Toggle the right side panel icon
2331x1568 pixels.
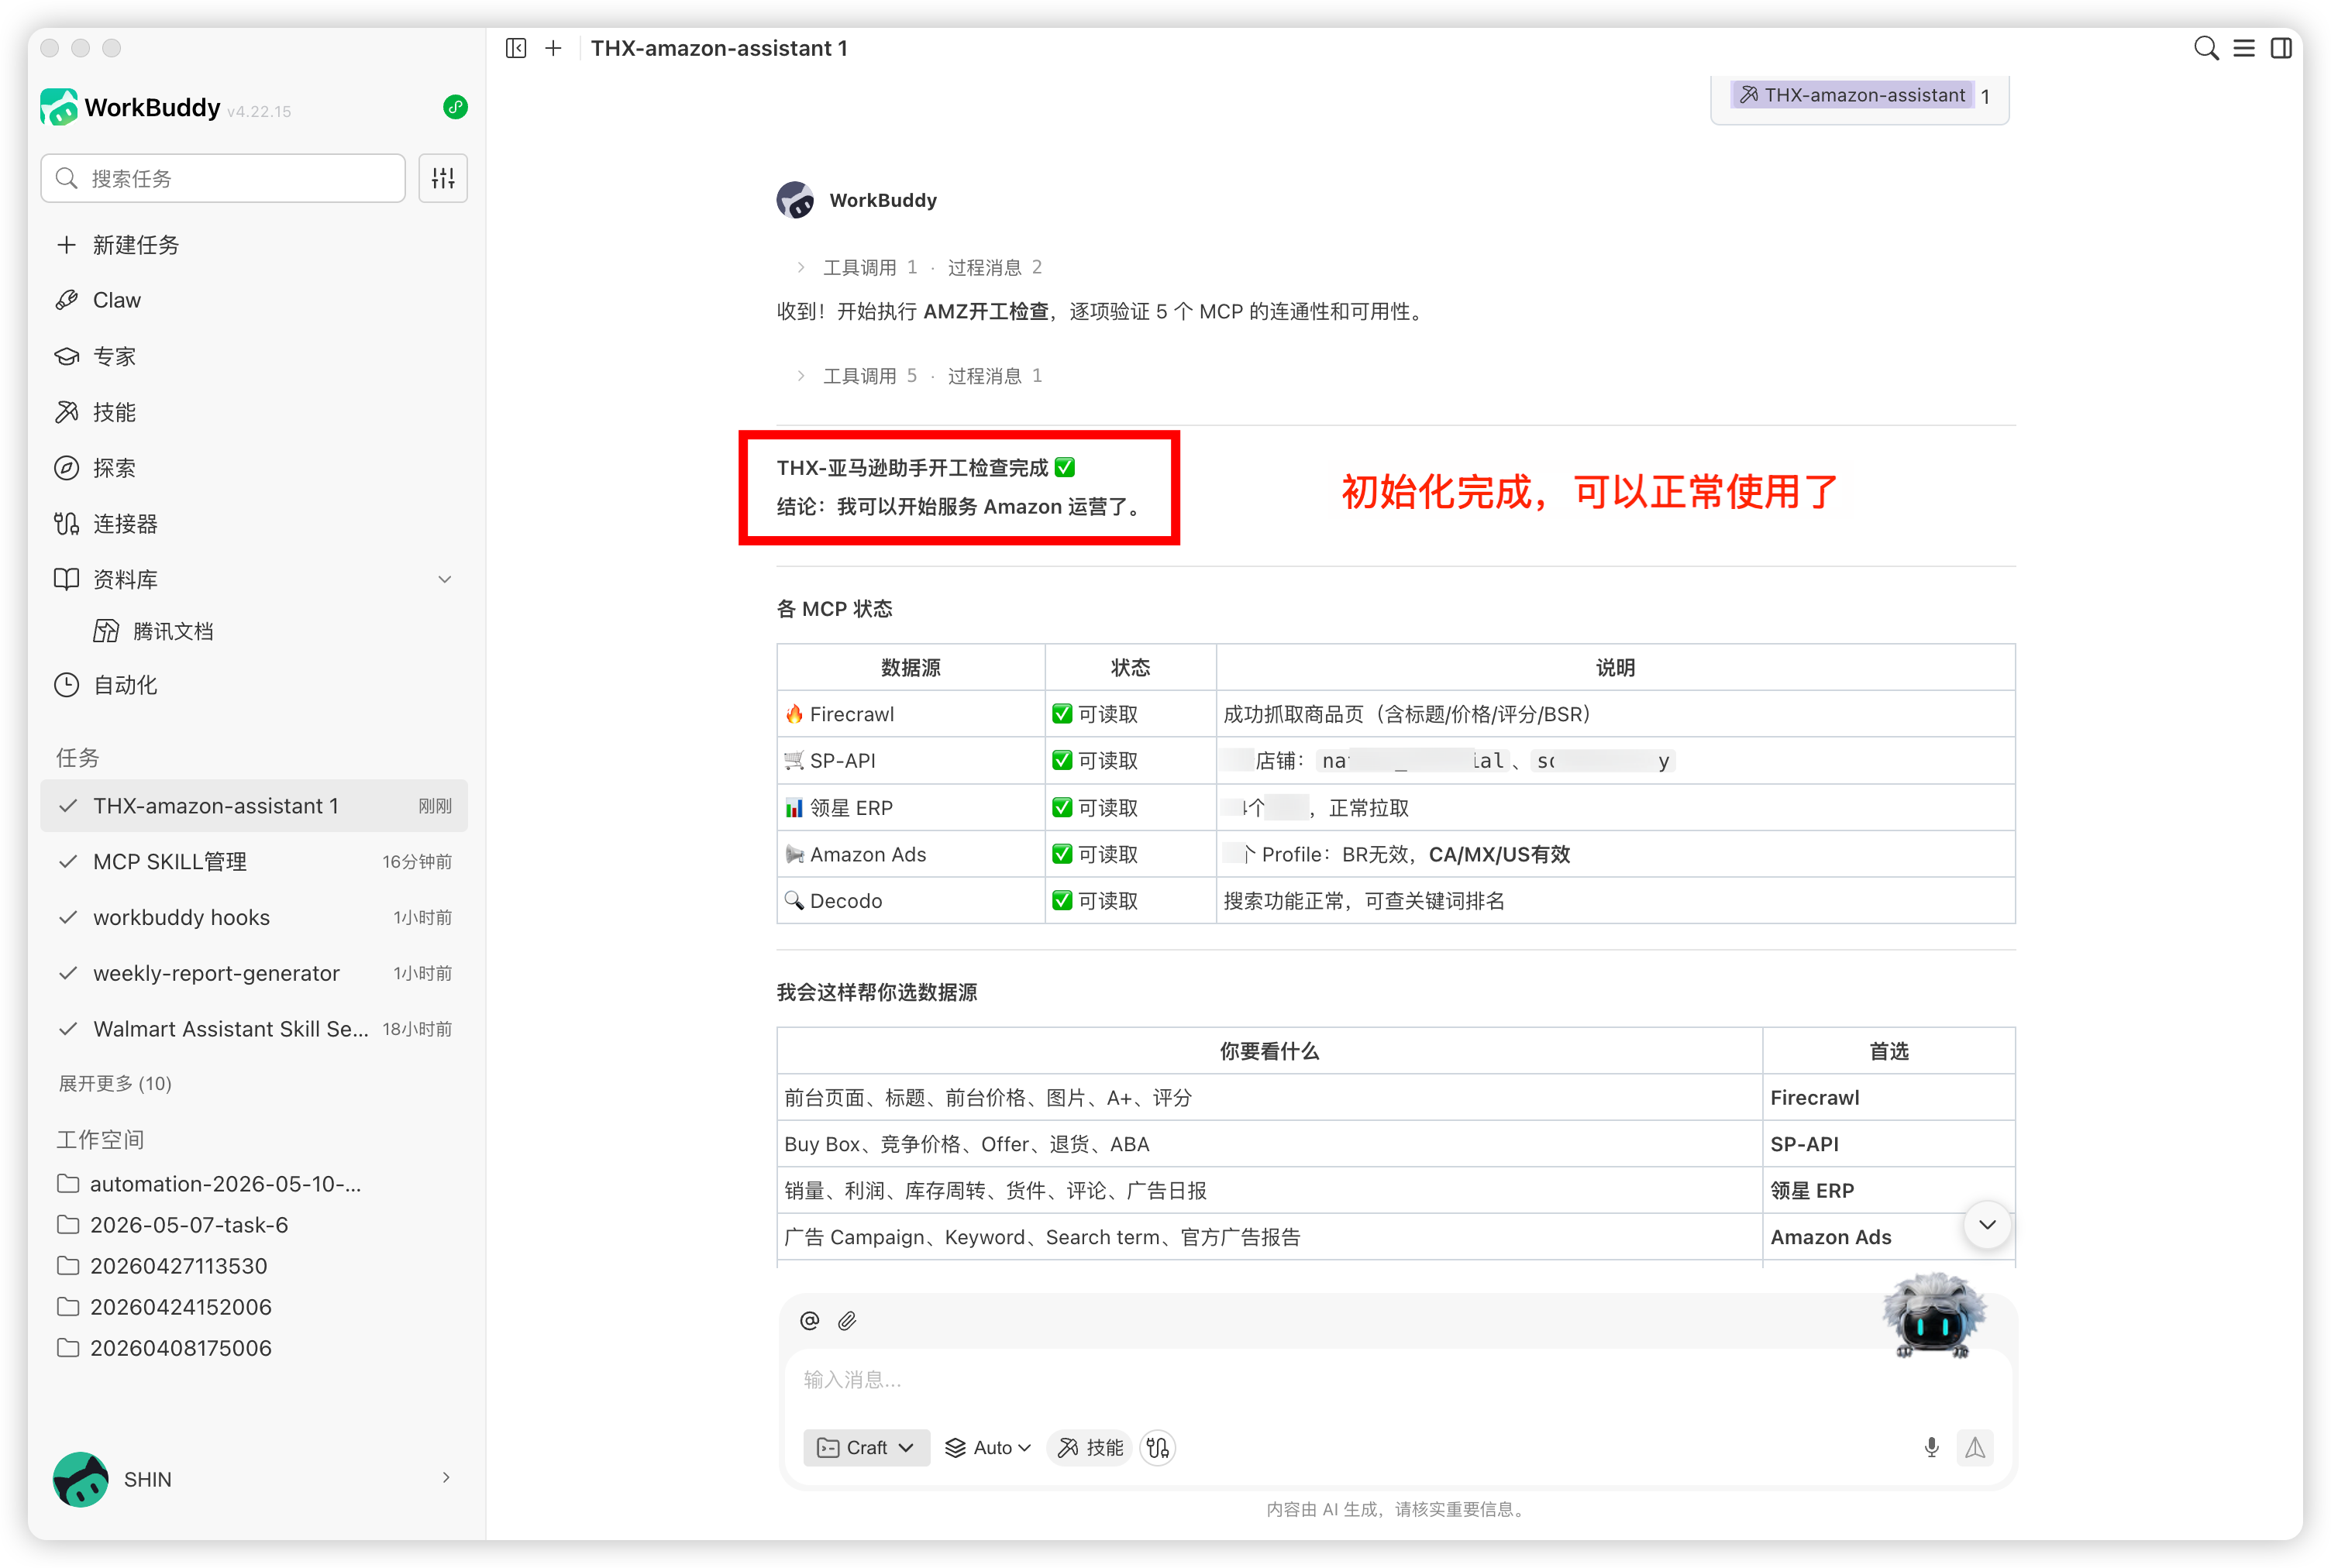[2281, 48]
